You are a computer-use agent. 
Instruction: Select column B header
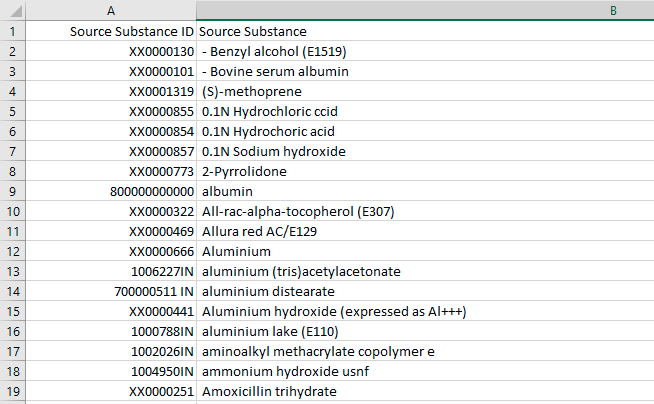click(425, 10)
